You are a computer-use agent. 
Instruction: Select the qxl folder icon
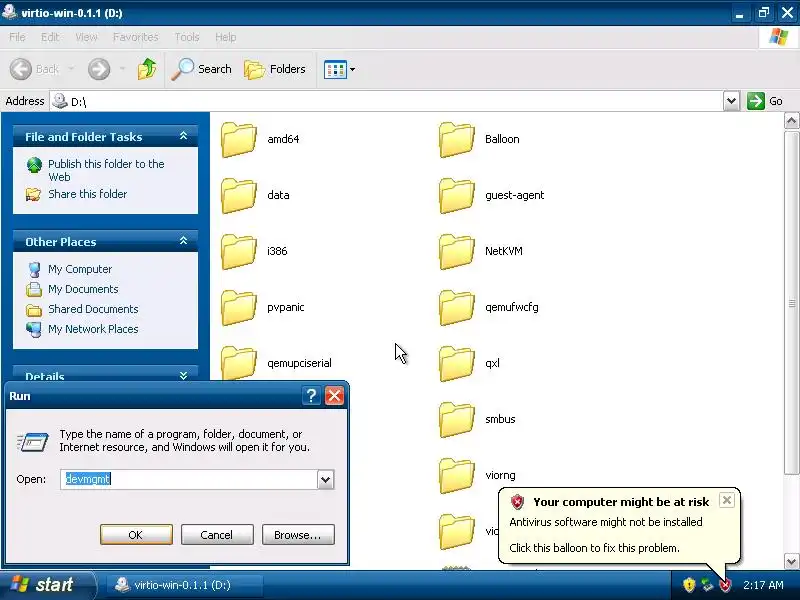point(457,364)
